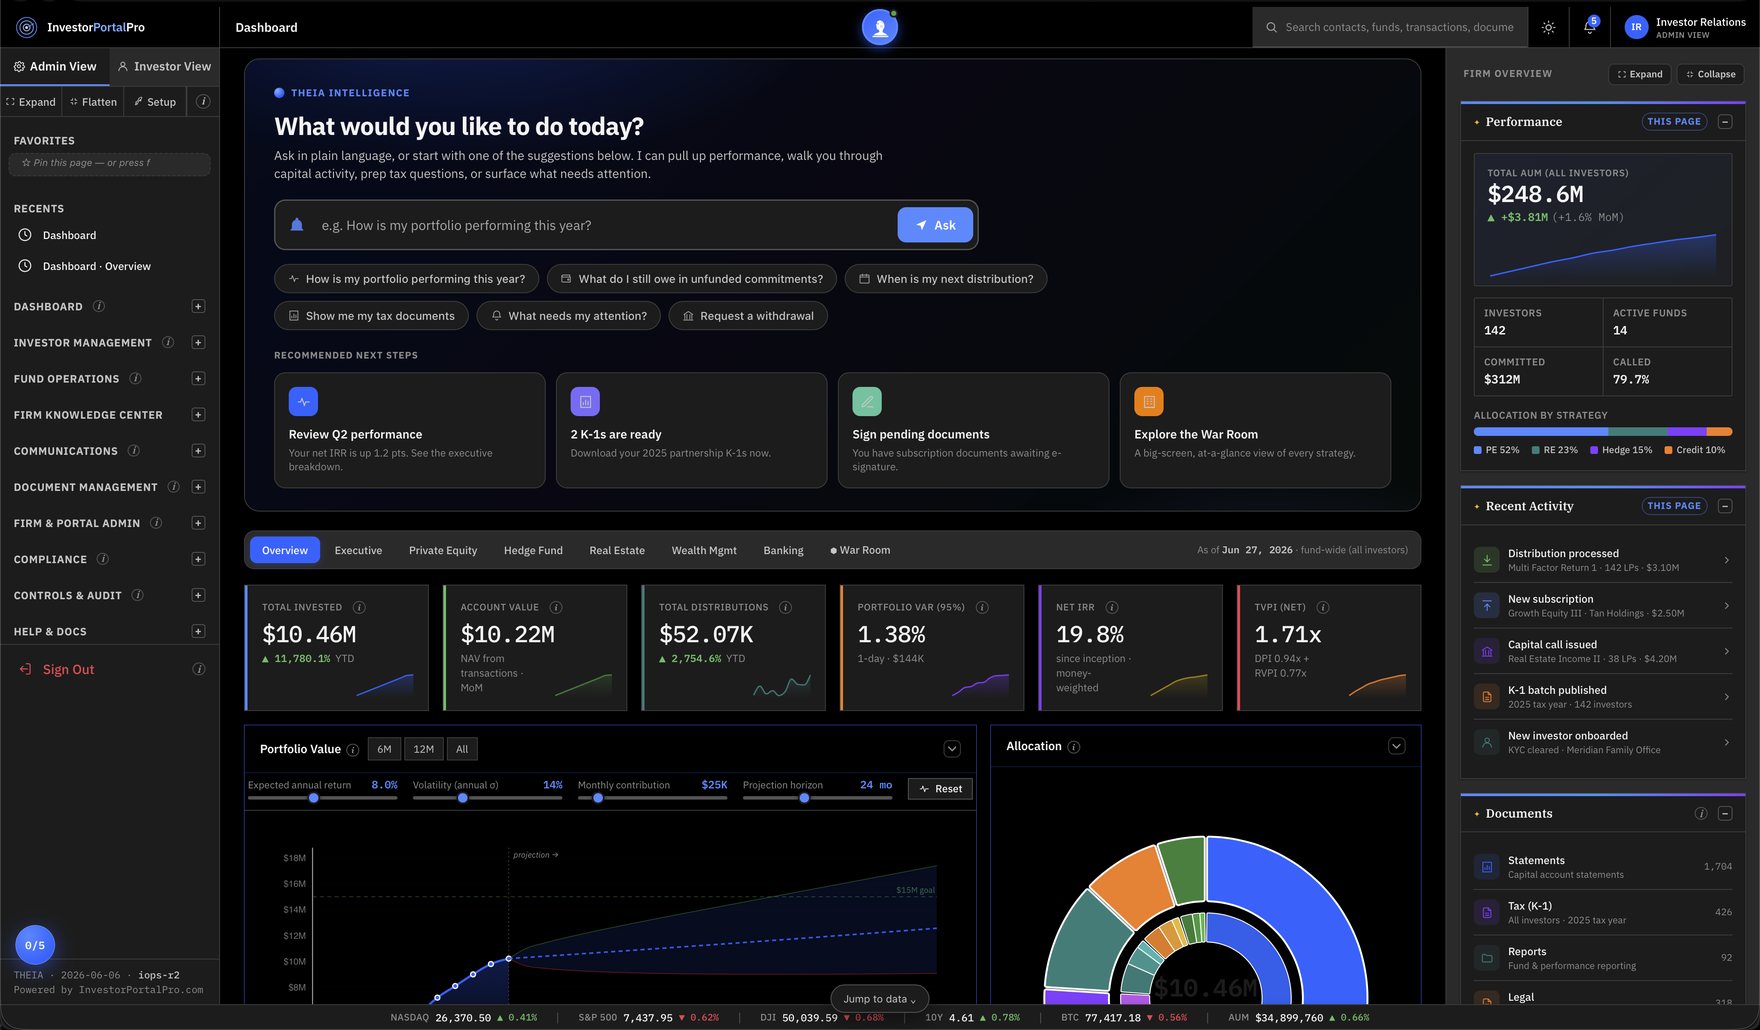
Task: Collapse the Allocation chart chevron
Action: point(1397,746)
